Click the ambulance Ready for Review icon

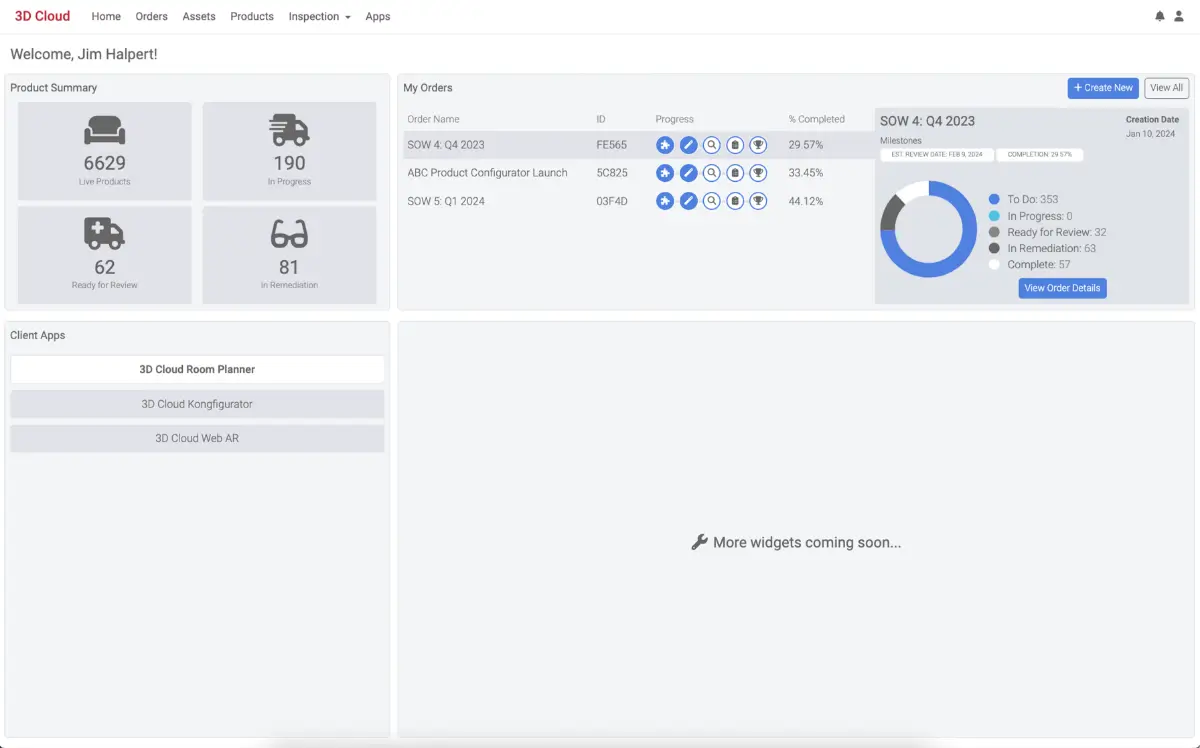(x=104, y=234)
